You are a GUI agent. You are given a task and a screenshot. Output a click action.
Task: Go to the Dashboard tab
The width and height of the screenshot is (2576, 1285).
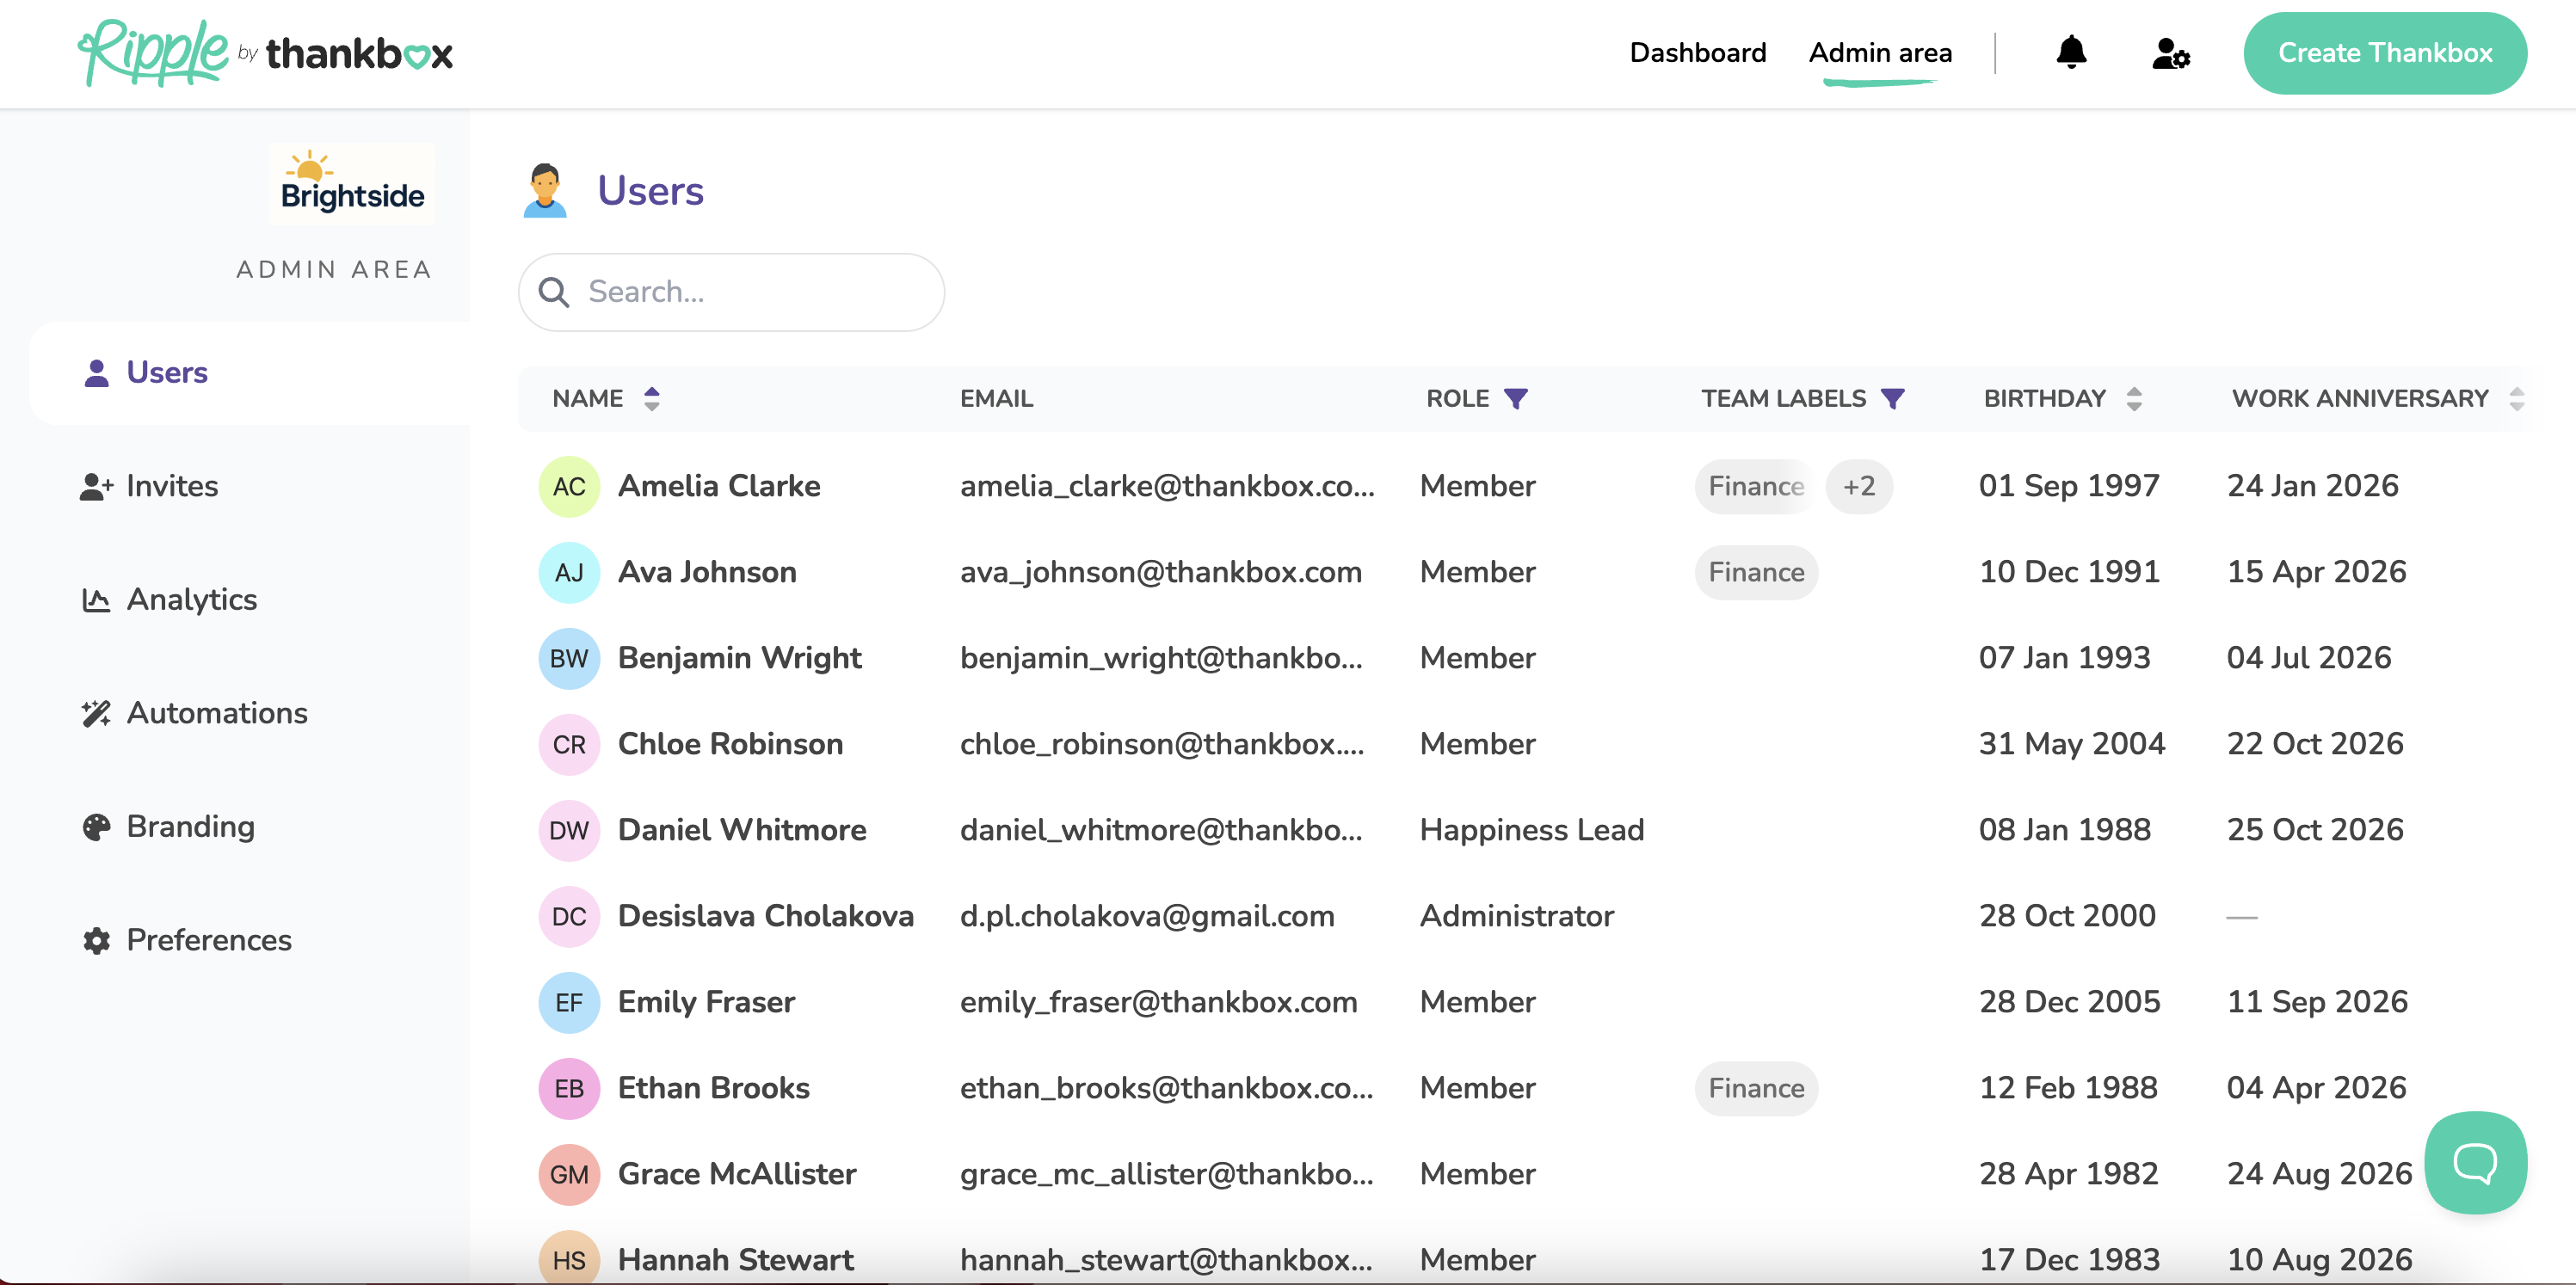(1697, 53)
